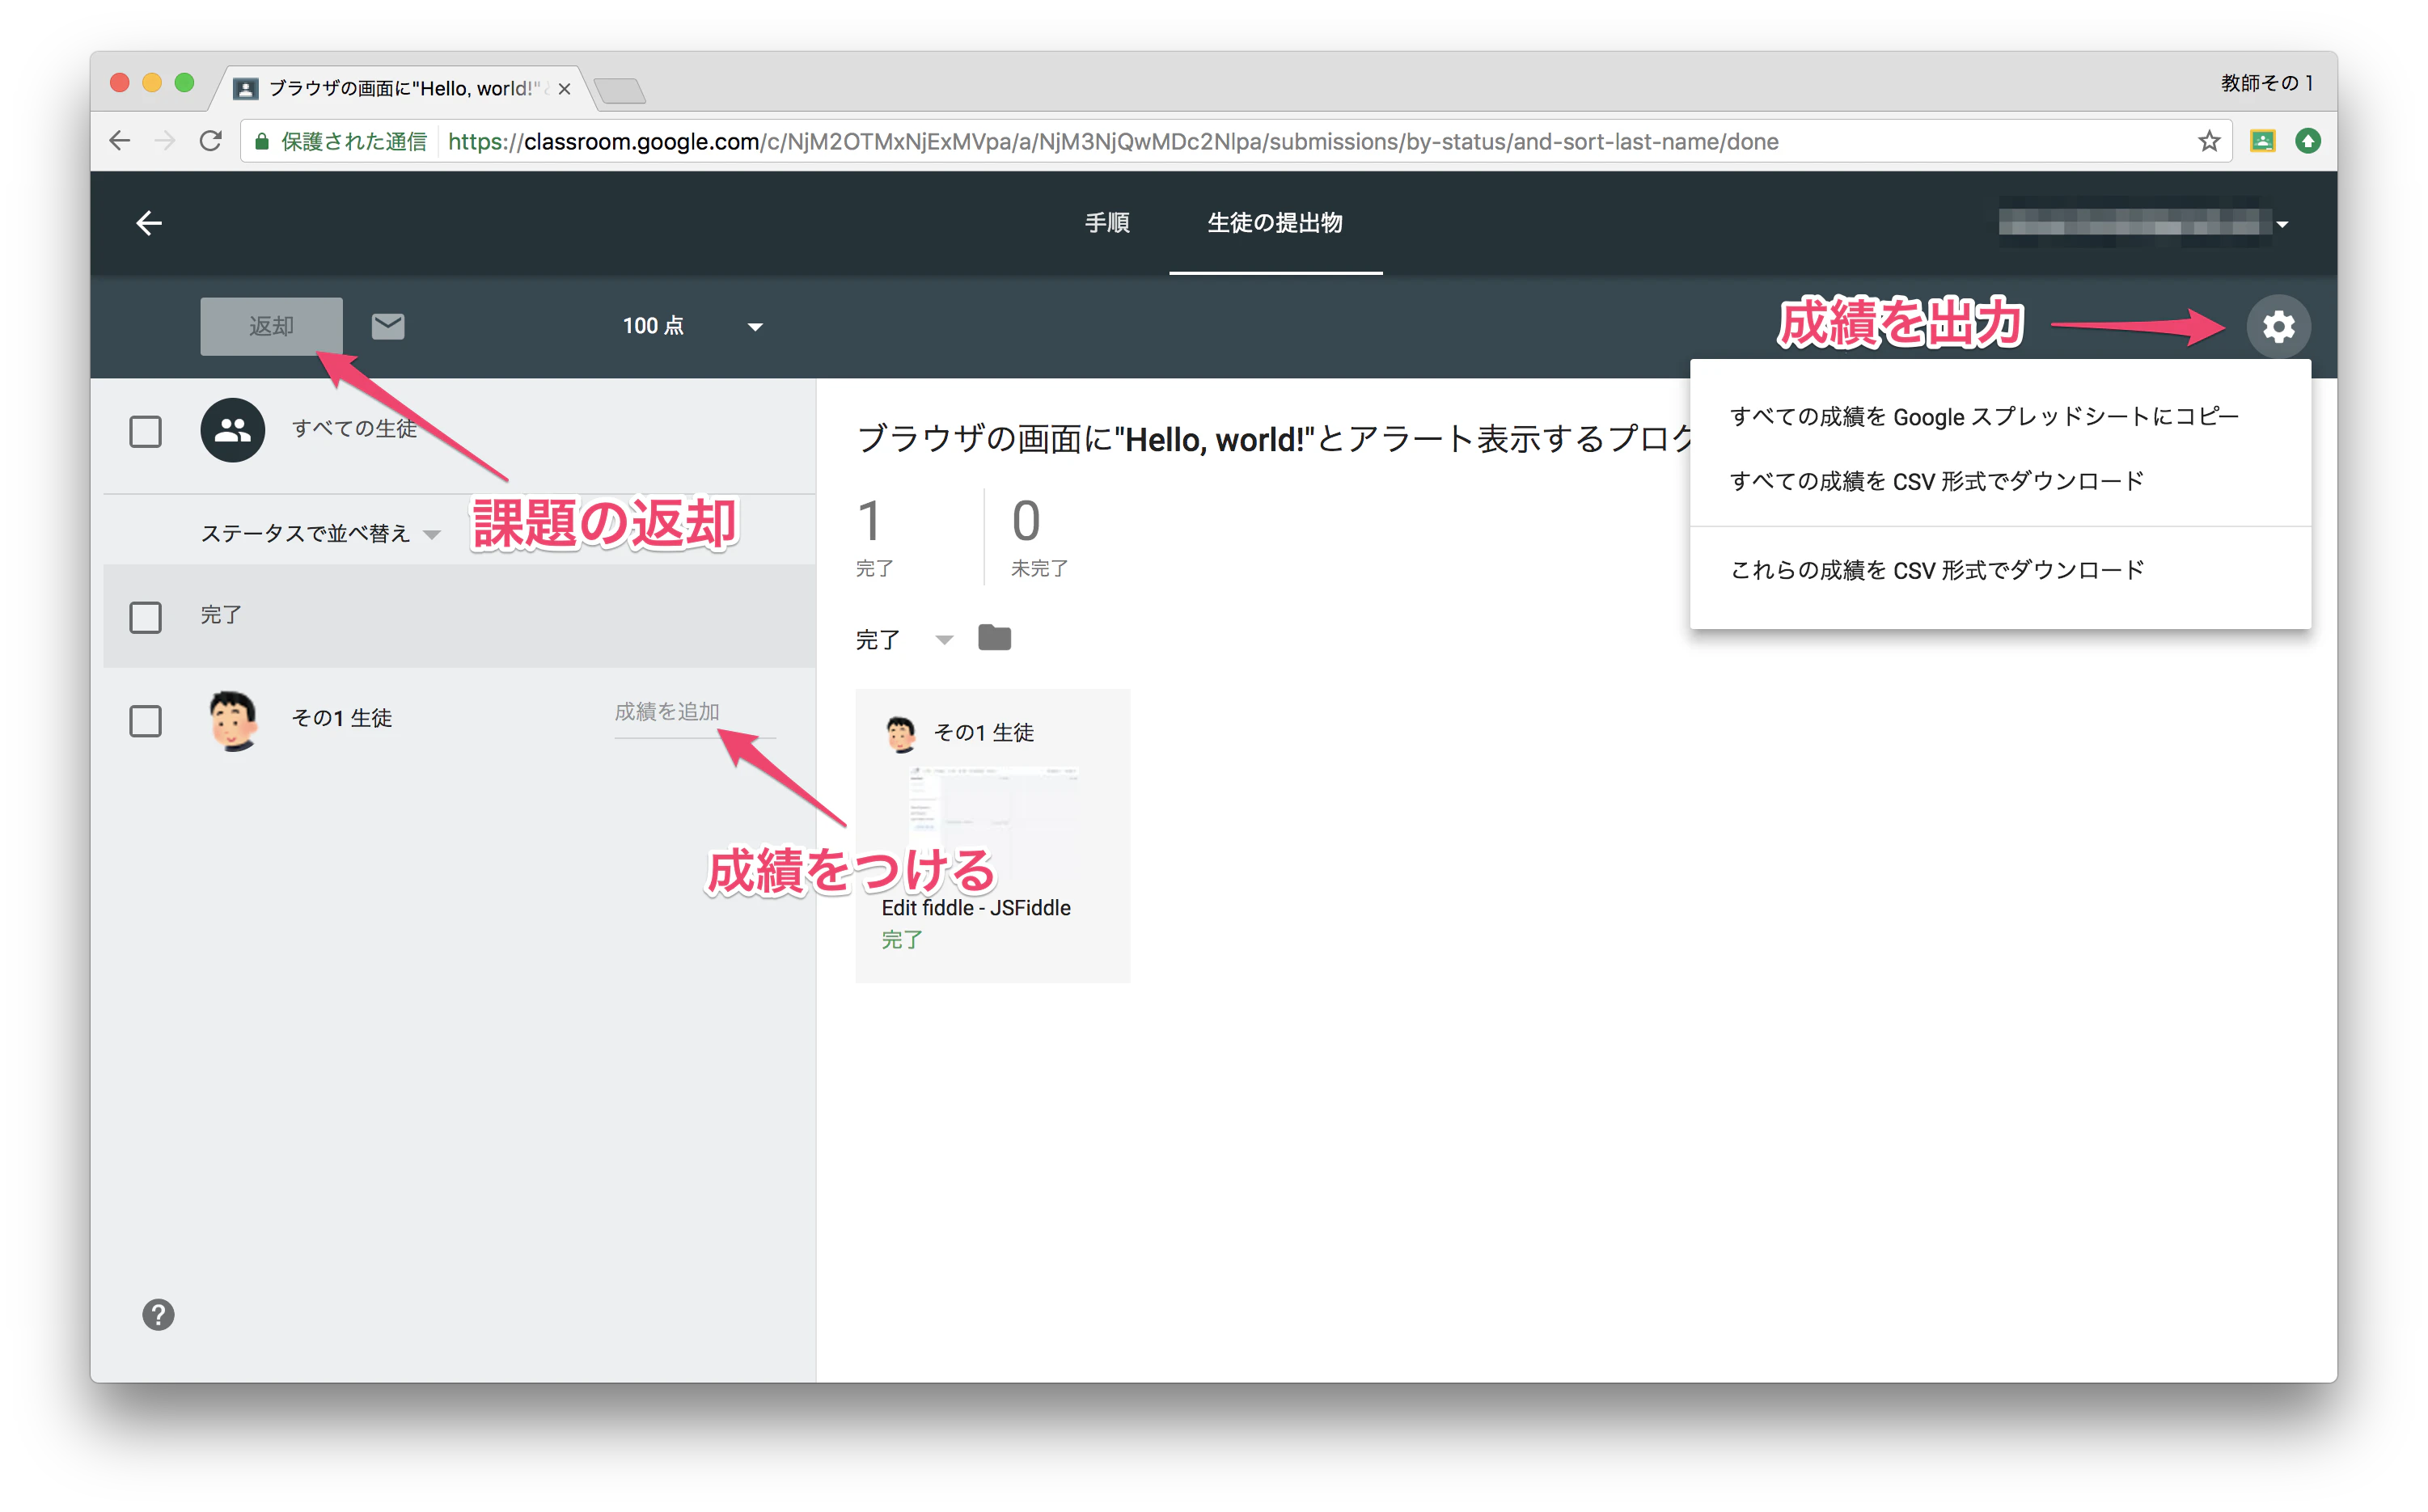The height and width of the screenshot is (1512, 2428).
Task: Open the 完了 filter dropdown above submissions
Action: pos(904,639)
